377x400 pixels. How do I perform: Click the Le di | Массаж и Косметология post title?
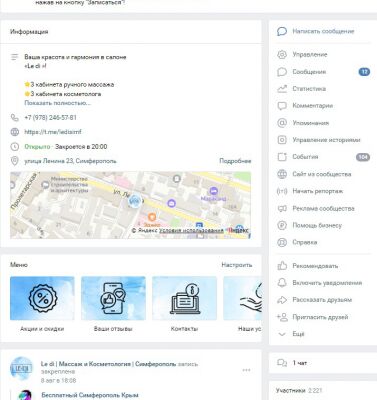click(x=108, y=364)
